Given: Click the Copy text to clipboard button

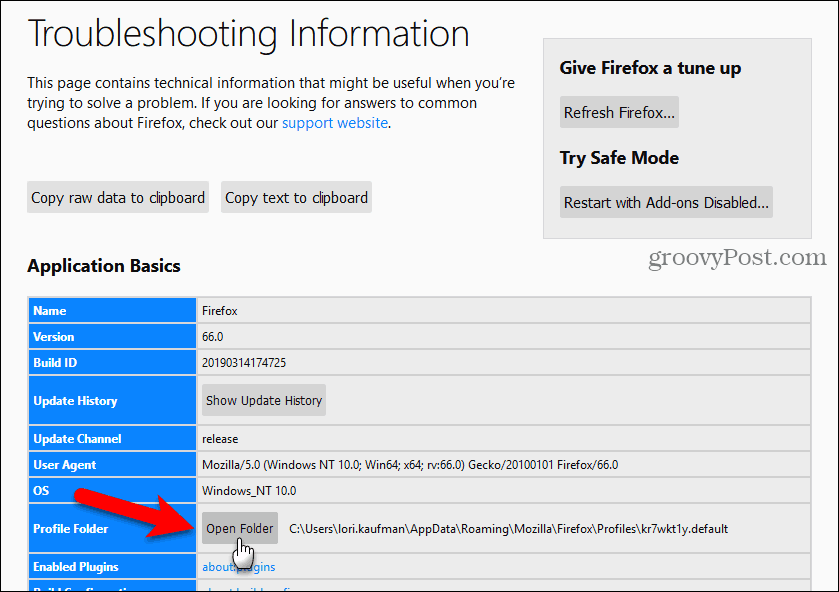Looking at the screenshot, I should click(x=296, y=198).
